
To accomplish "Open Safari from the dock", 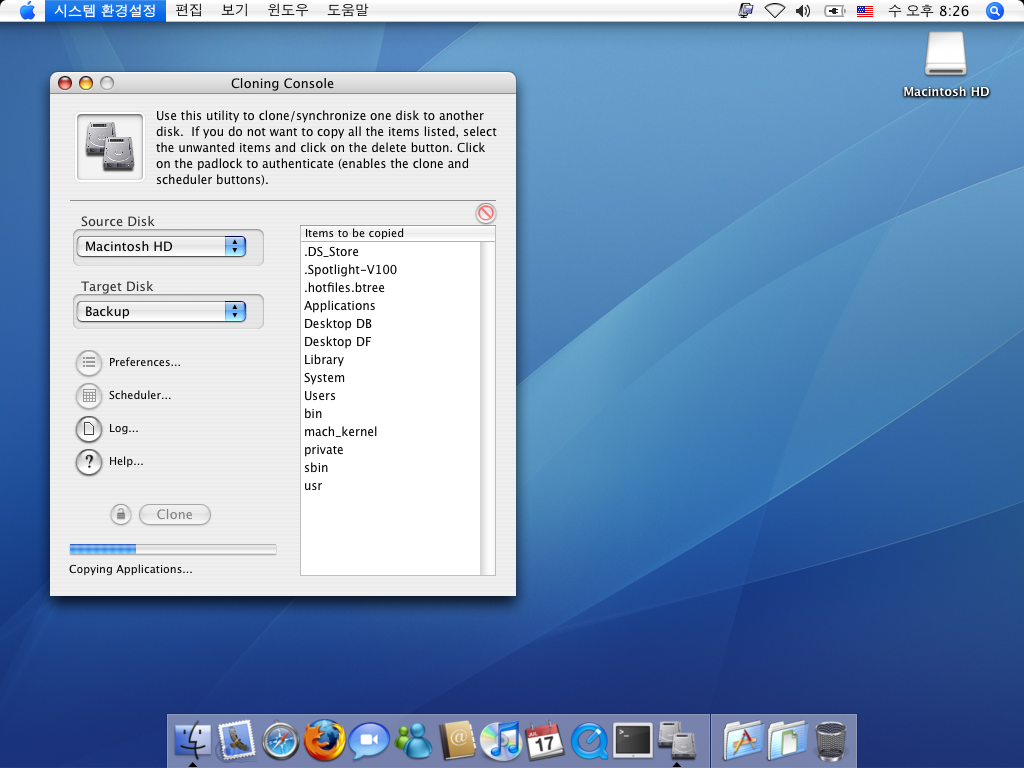I will (281, 741).
